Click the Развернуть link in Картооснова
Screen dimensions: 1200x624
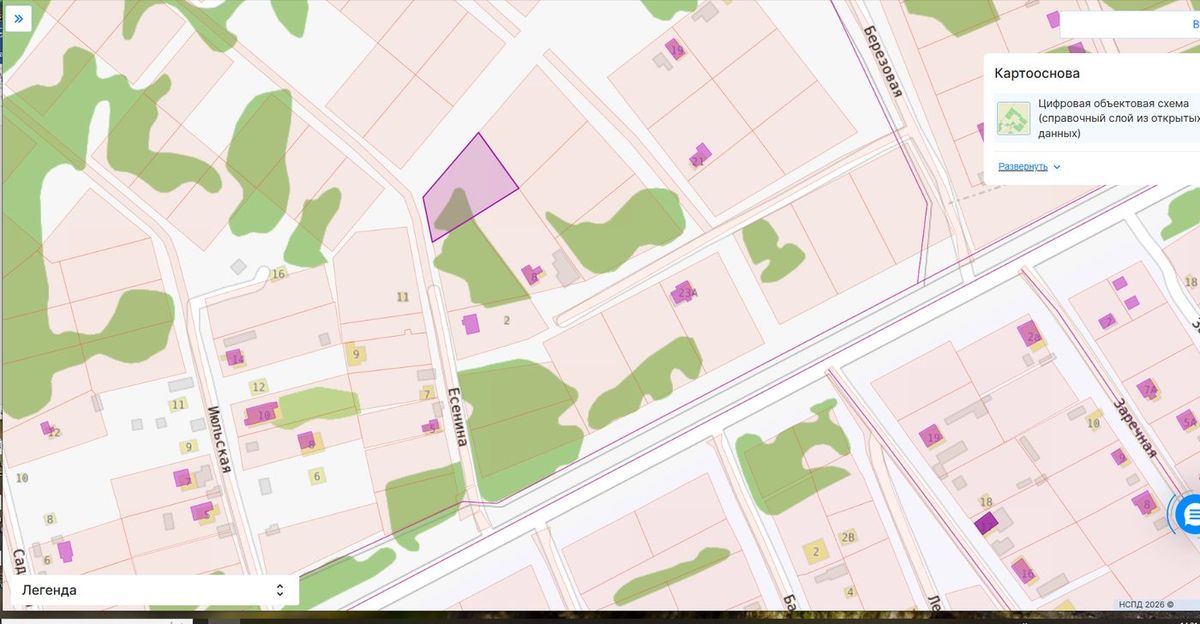1023,166
